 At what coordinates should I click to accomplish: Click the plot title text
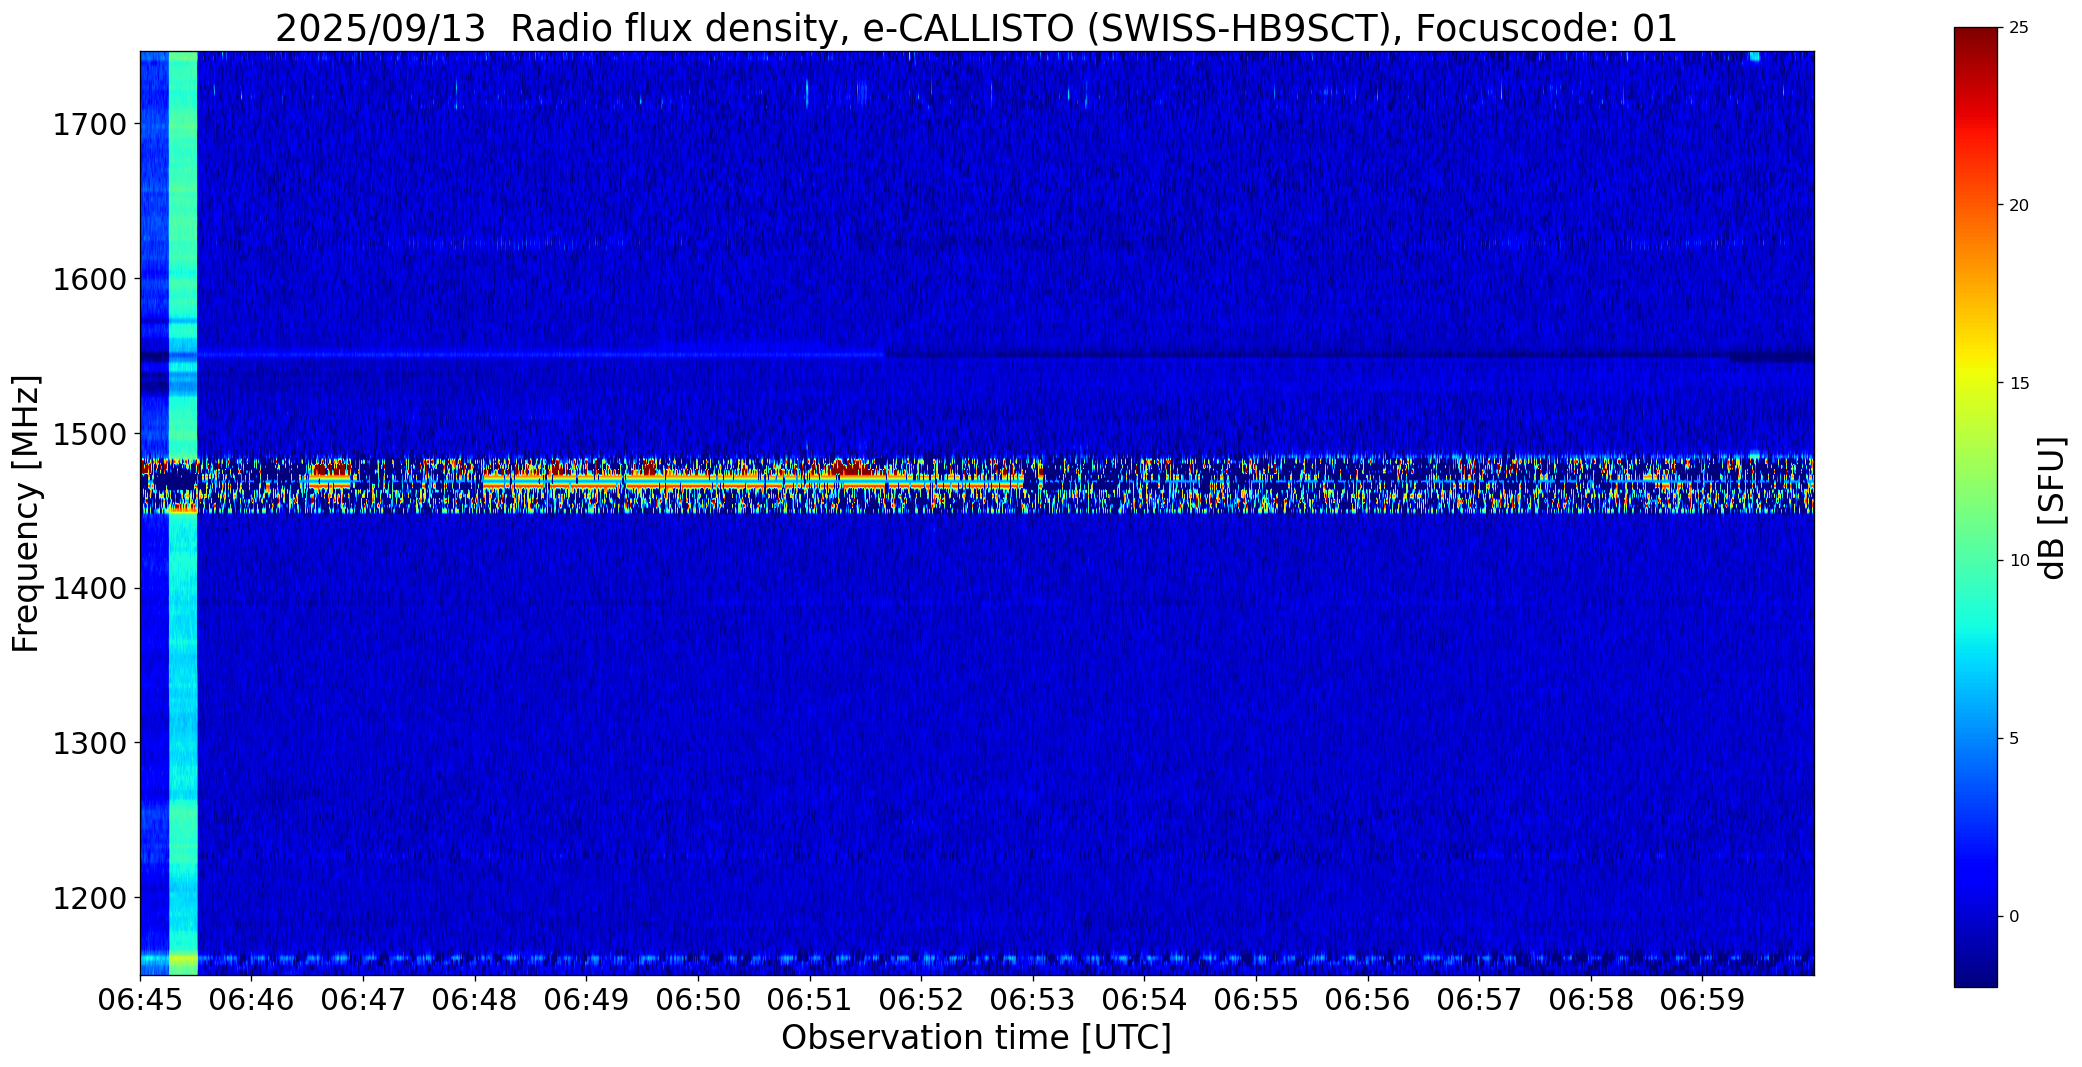(x=976, y=28)
